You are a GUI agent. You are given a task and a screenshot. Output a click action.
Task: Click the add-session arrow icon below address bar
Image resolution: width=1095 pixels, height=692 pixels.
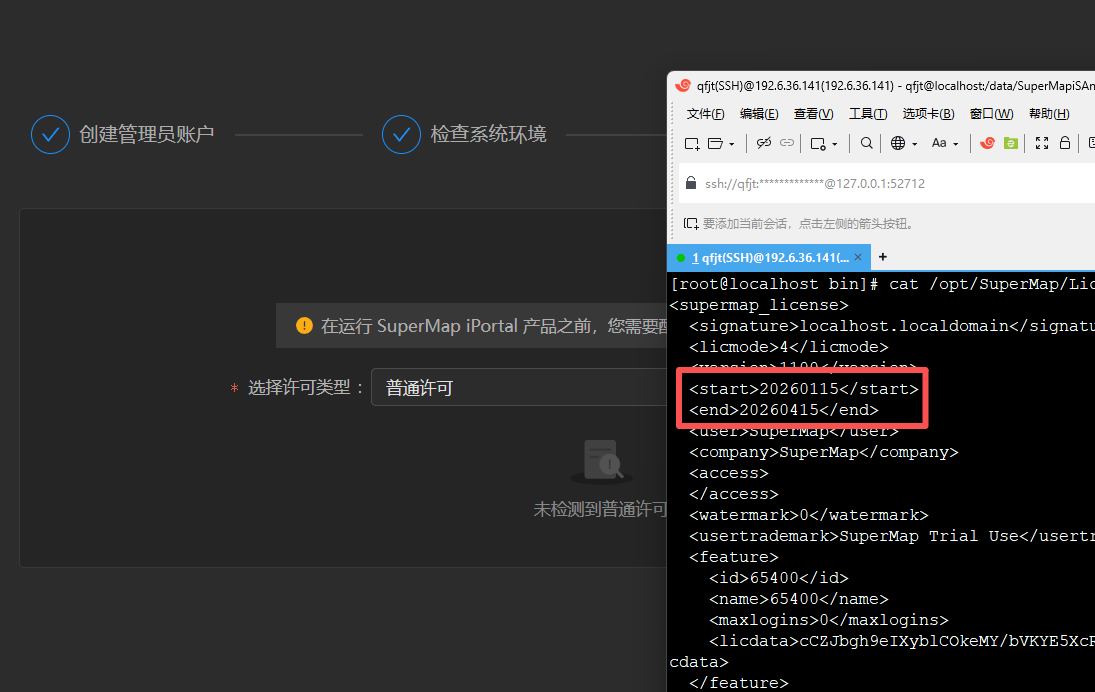tap(690, 223)
